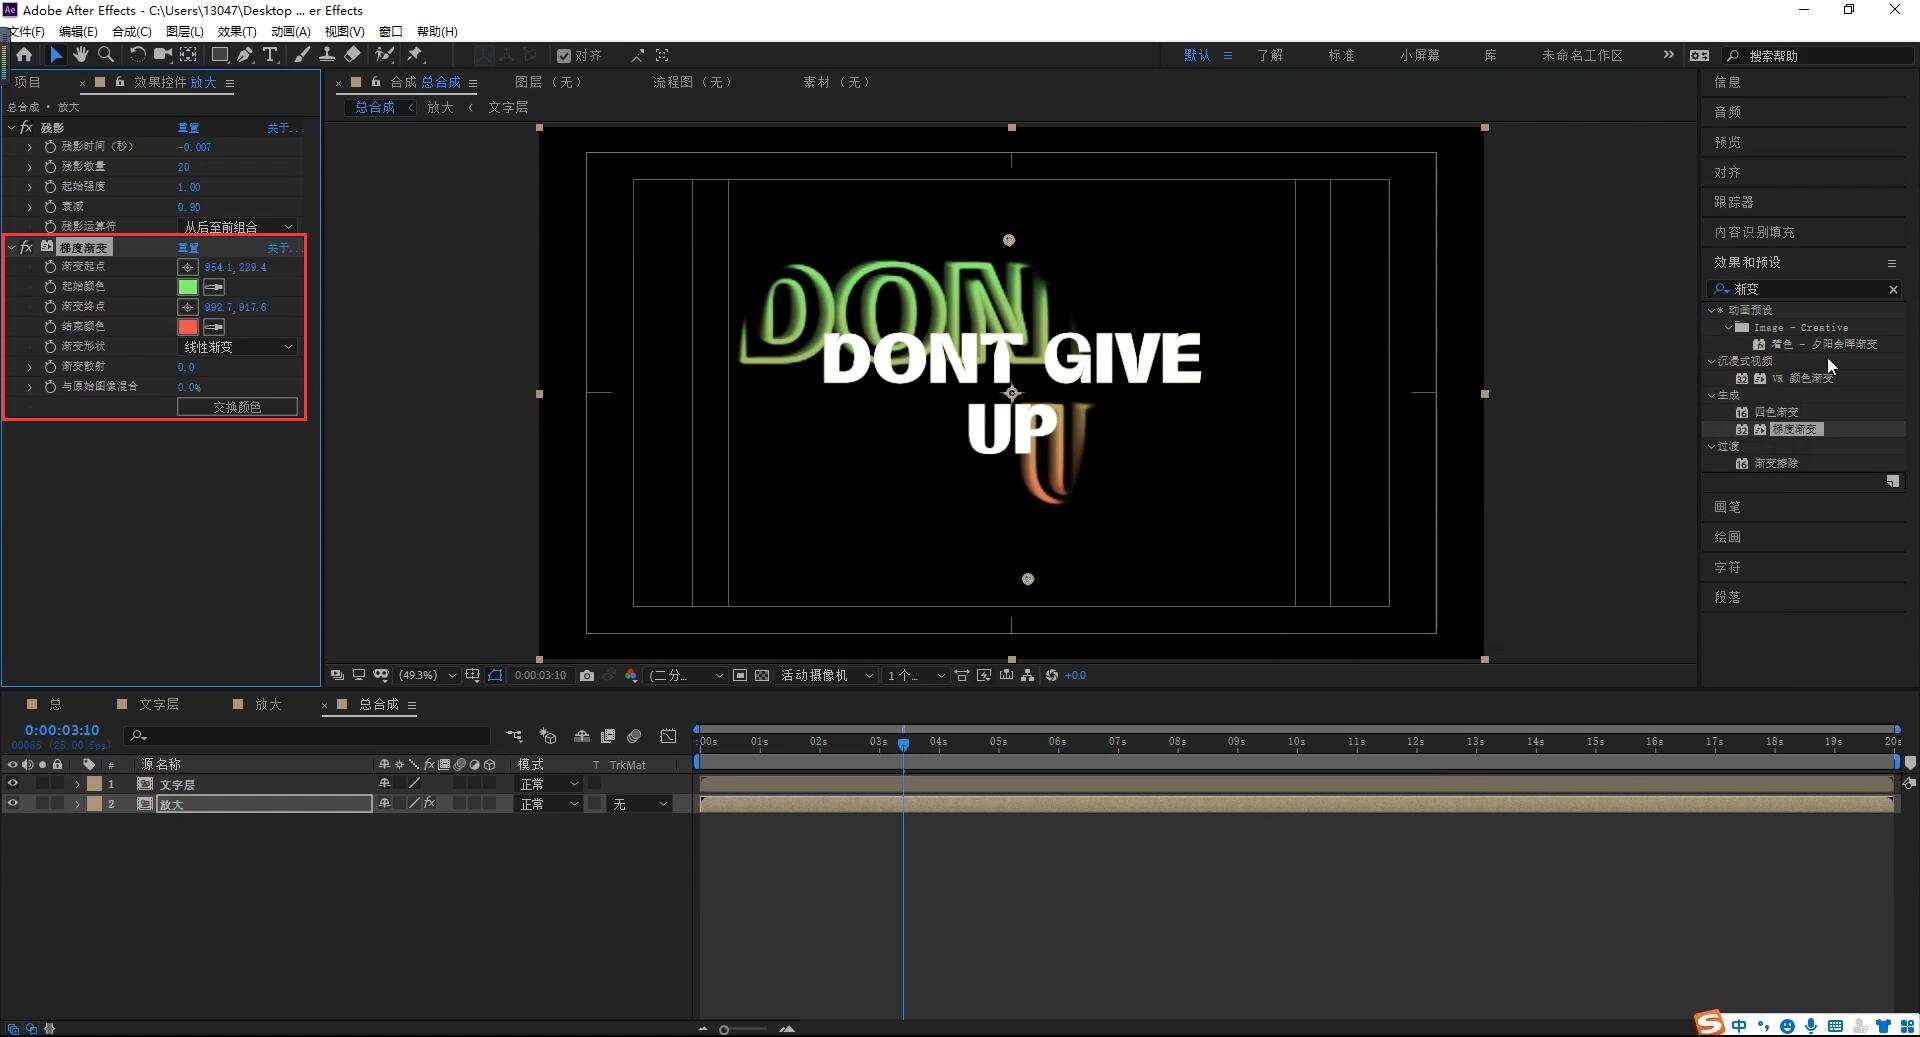Open the 渐变形状 线性渐变 dropdown
Viewport: 1920px width, 1037px height.
[237, 347]
